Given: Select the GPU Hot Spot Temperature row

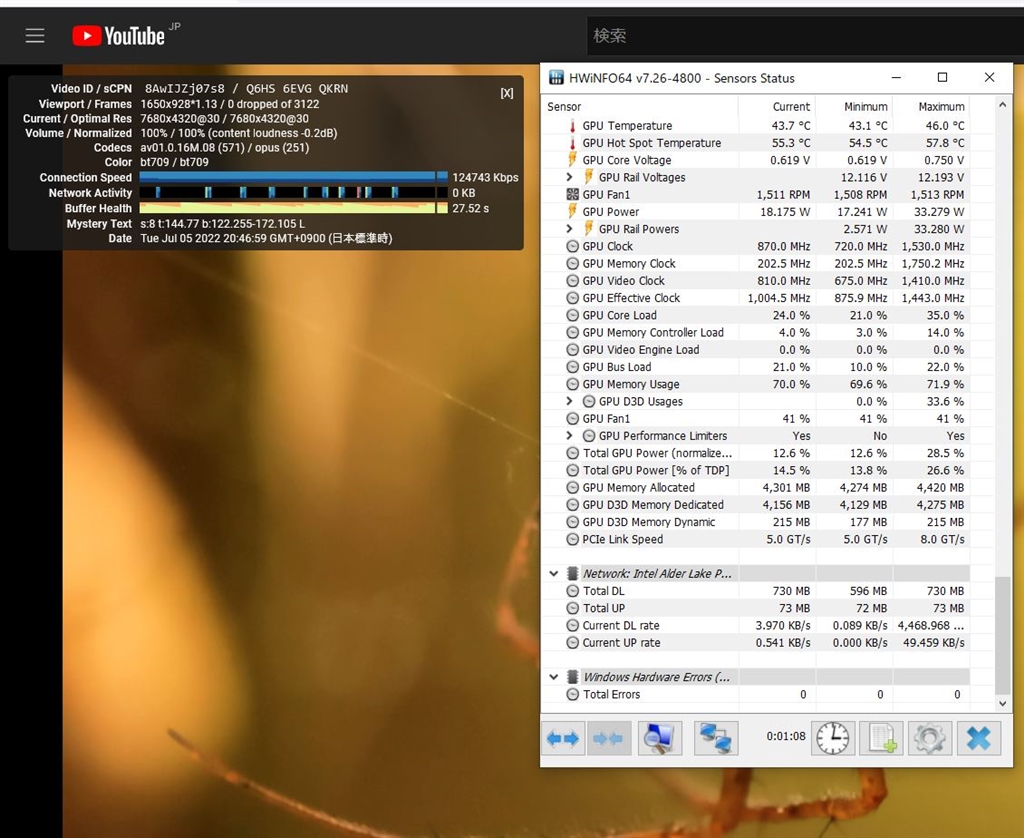Looking at the screenshot, I should (x=756, y=142).
